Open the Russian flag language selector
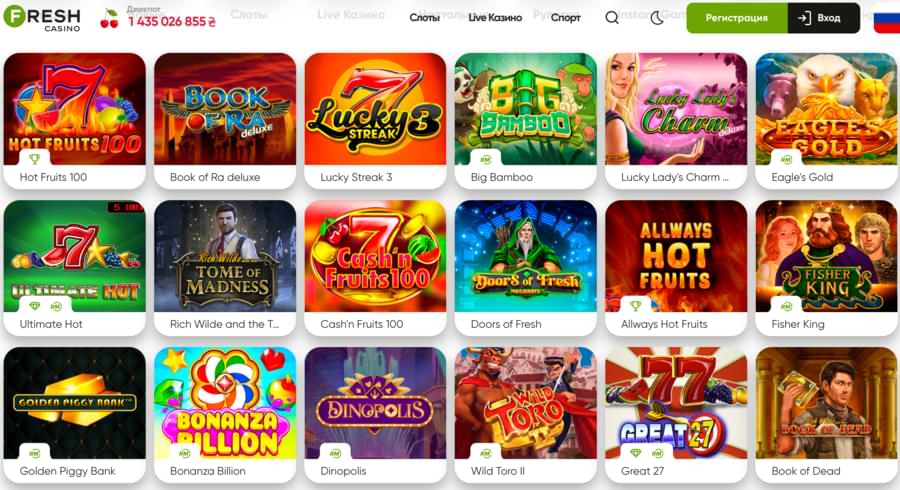 click(887, 18)
